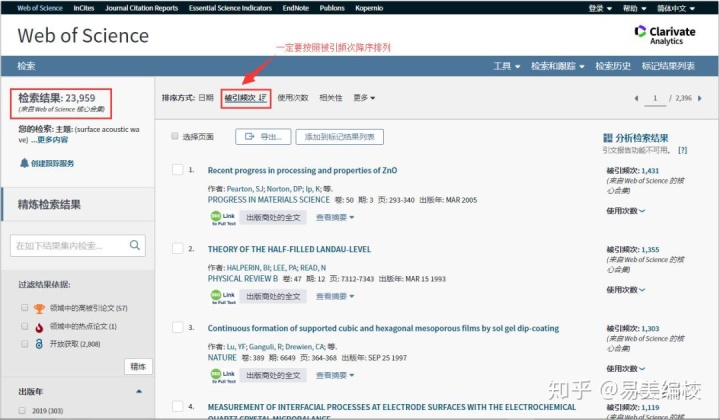Collapse the 出版年 filter section
Image resolution: width=720 pixels, height=420 pixels.
tap(139, 392)
